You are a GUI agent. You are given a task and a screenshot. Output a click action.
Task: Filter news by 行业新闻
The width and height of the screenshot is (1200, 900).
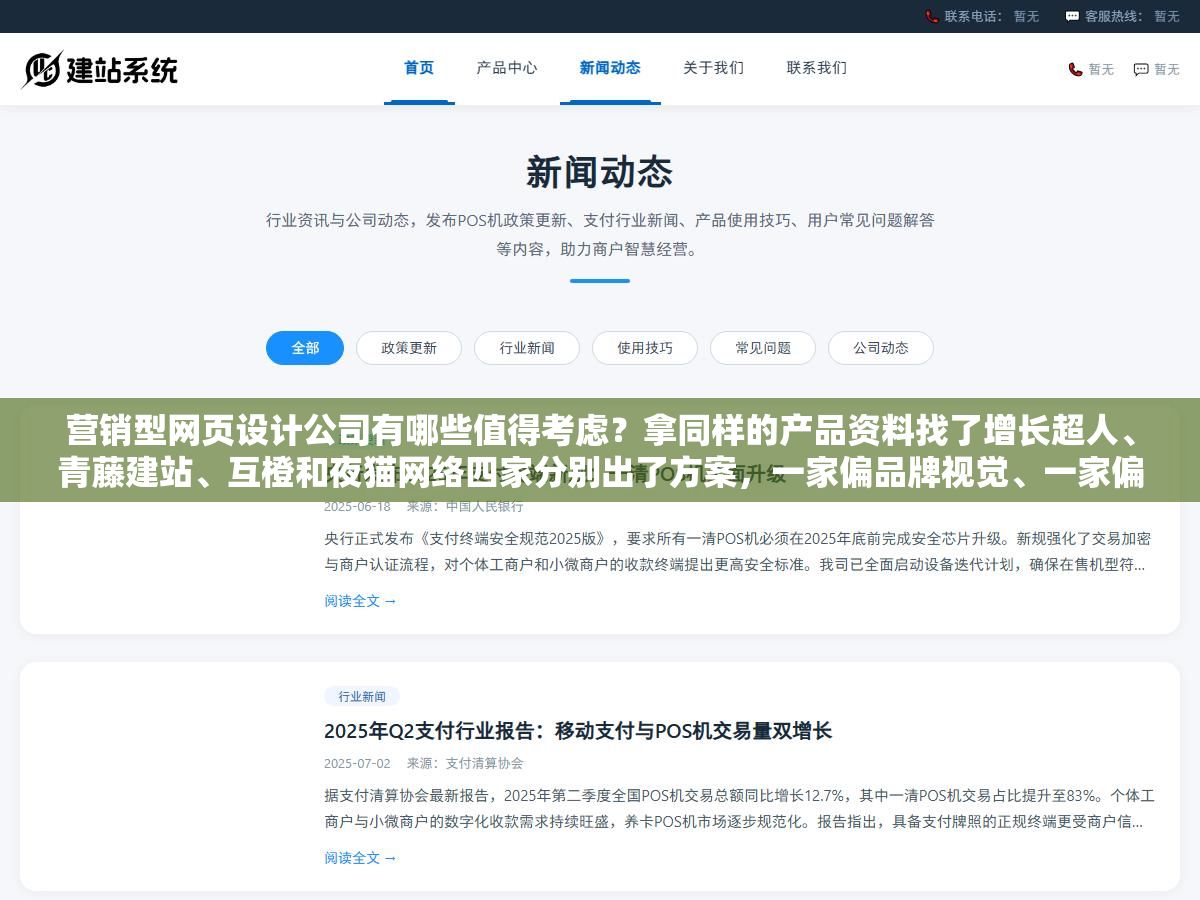[x=527, y=348]
